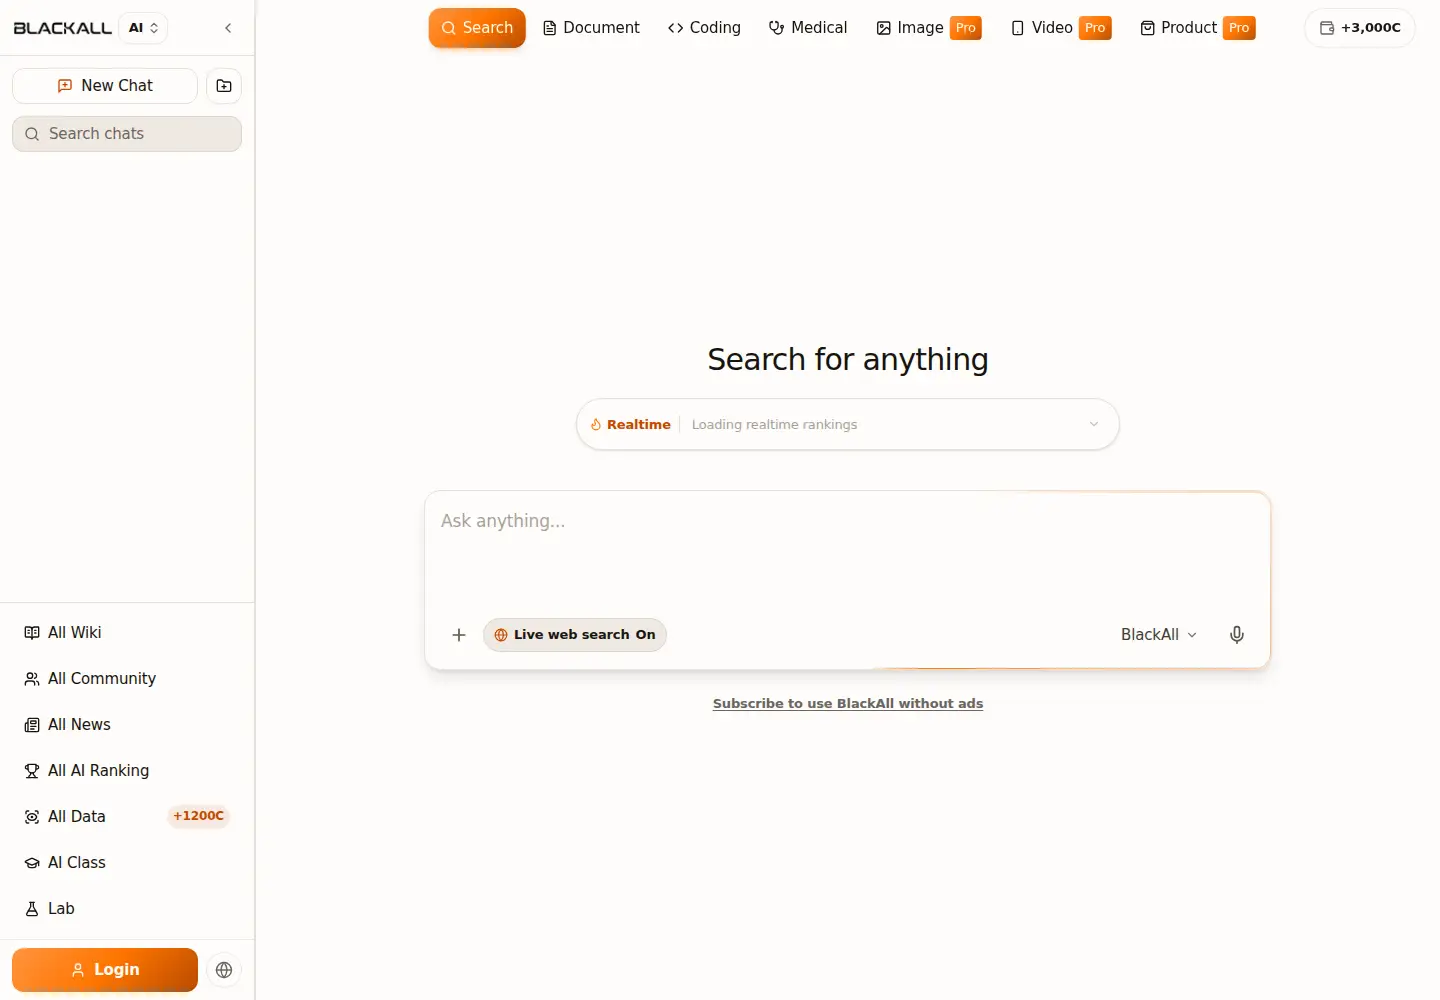The image size is (1440, 1000).
Task: Switch to the Document tab
Action: pyautogui.click(x=591, y=28)
